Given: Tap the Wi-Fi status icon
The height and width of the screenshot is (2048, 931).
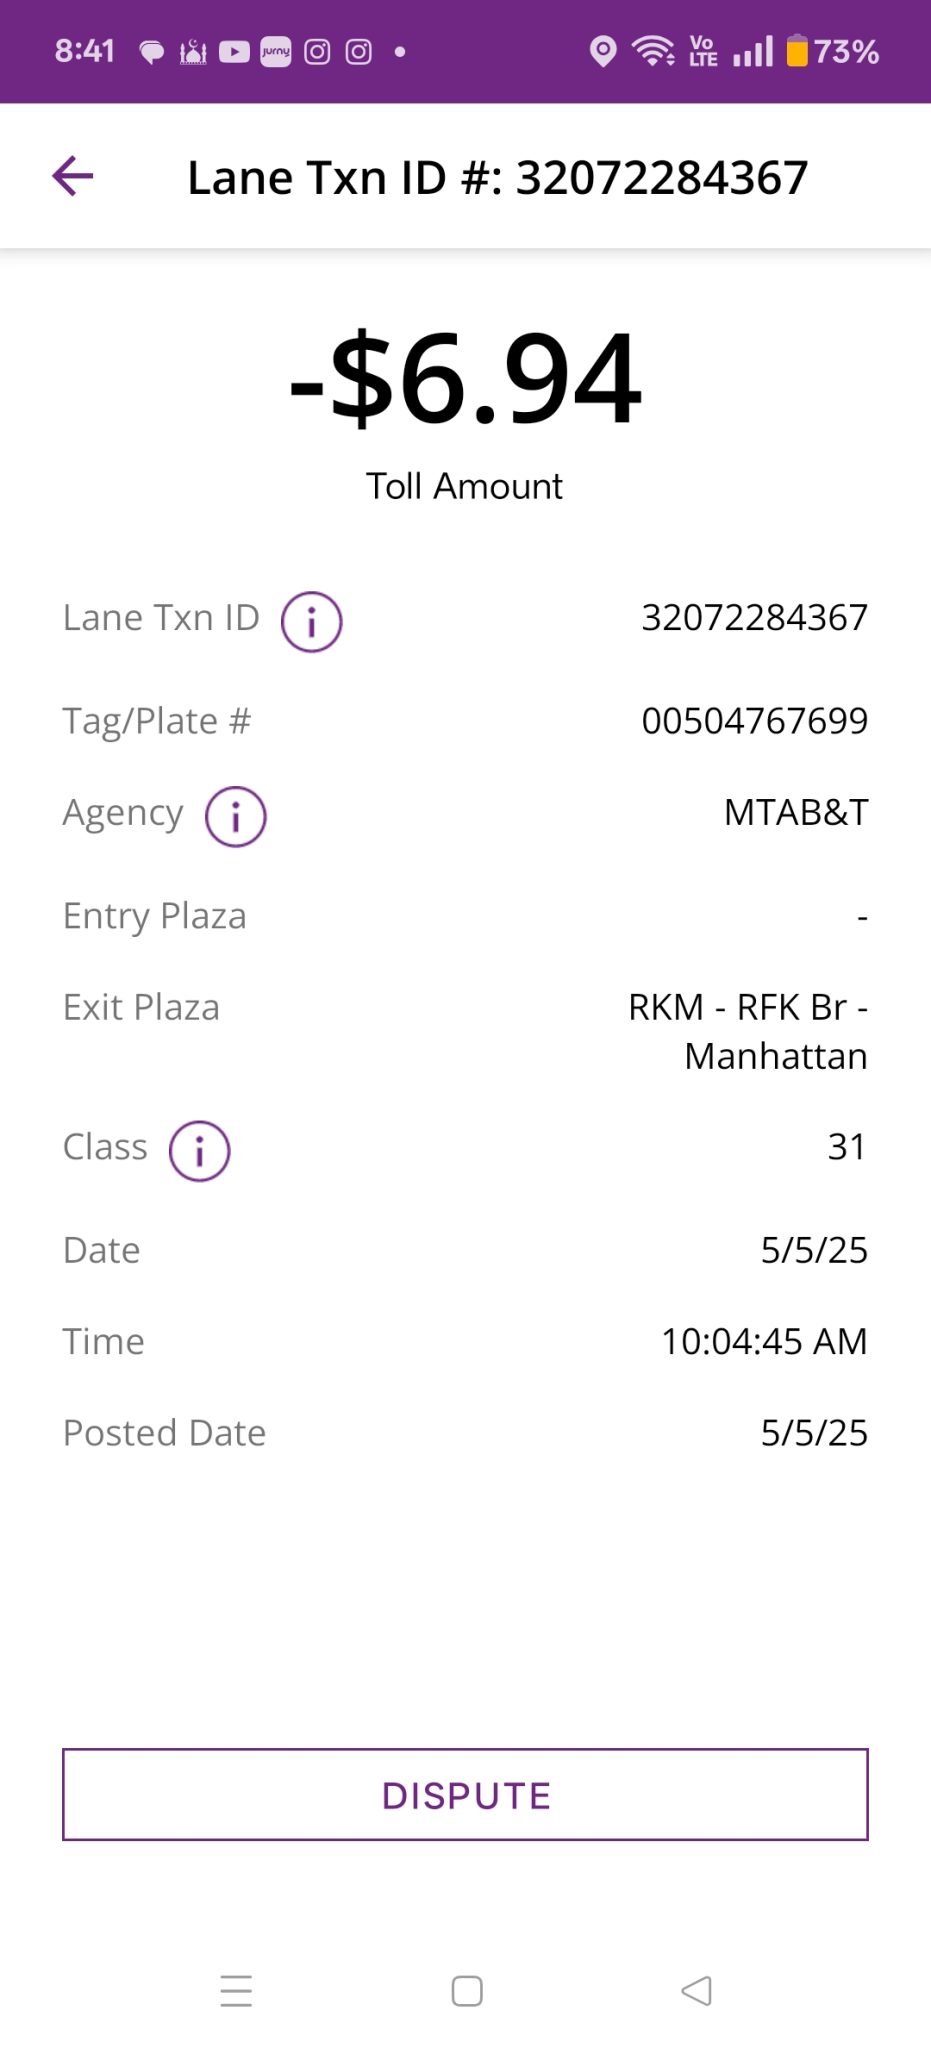Looking at the screenshot, I should point(653,51).
